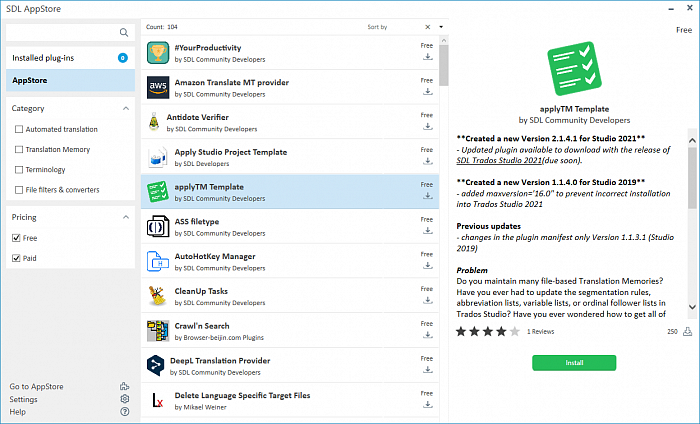Viewport: 700px width, 424px height.
Task: Click Delete Language Specific Target Files icon
Action: tap(158, 400)
